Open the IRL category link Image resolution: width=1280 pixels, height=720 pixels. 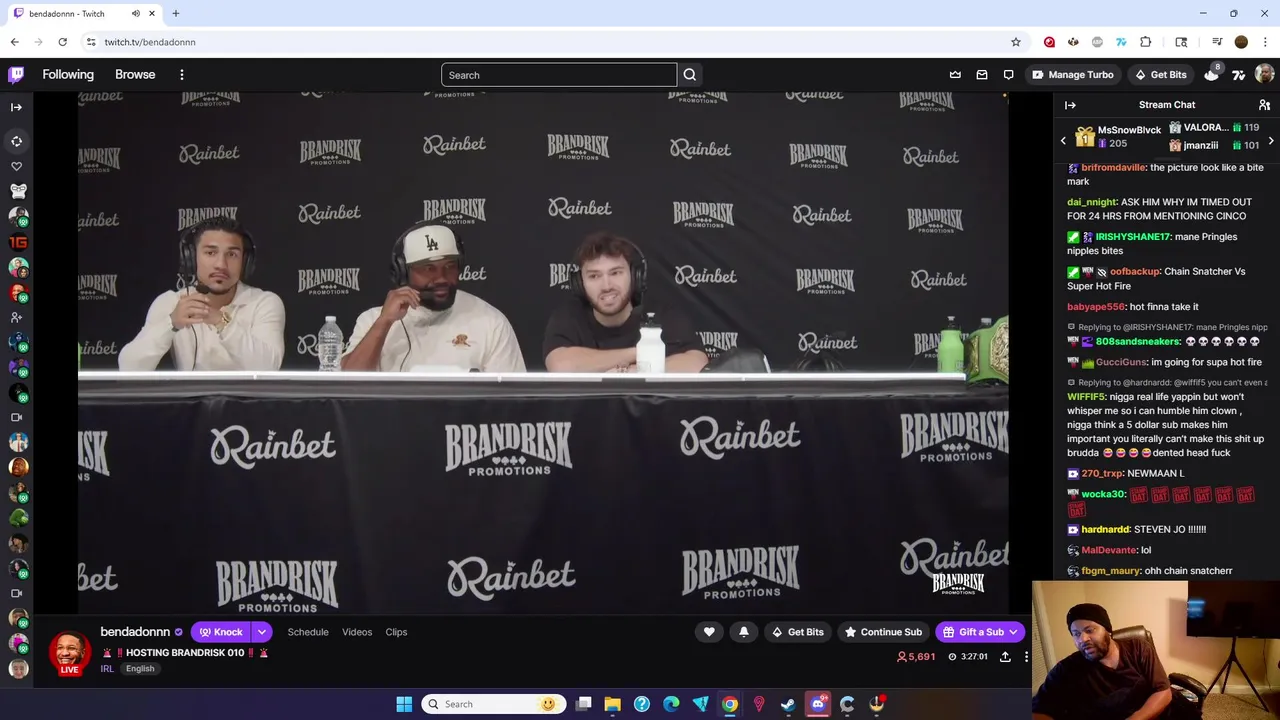[106, 669]
